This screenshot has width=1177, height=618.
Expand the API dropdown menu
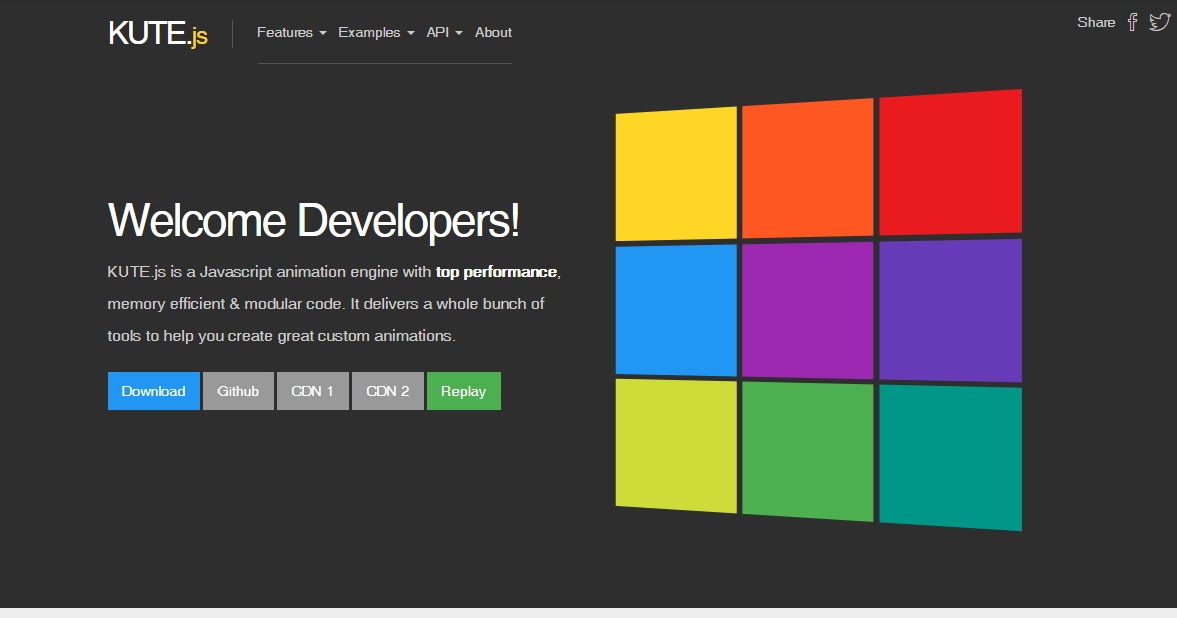(x=442, y=32)
